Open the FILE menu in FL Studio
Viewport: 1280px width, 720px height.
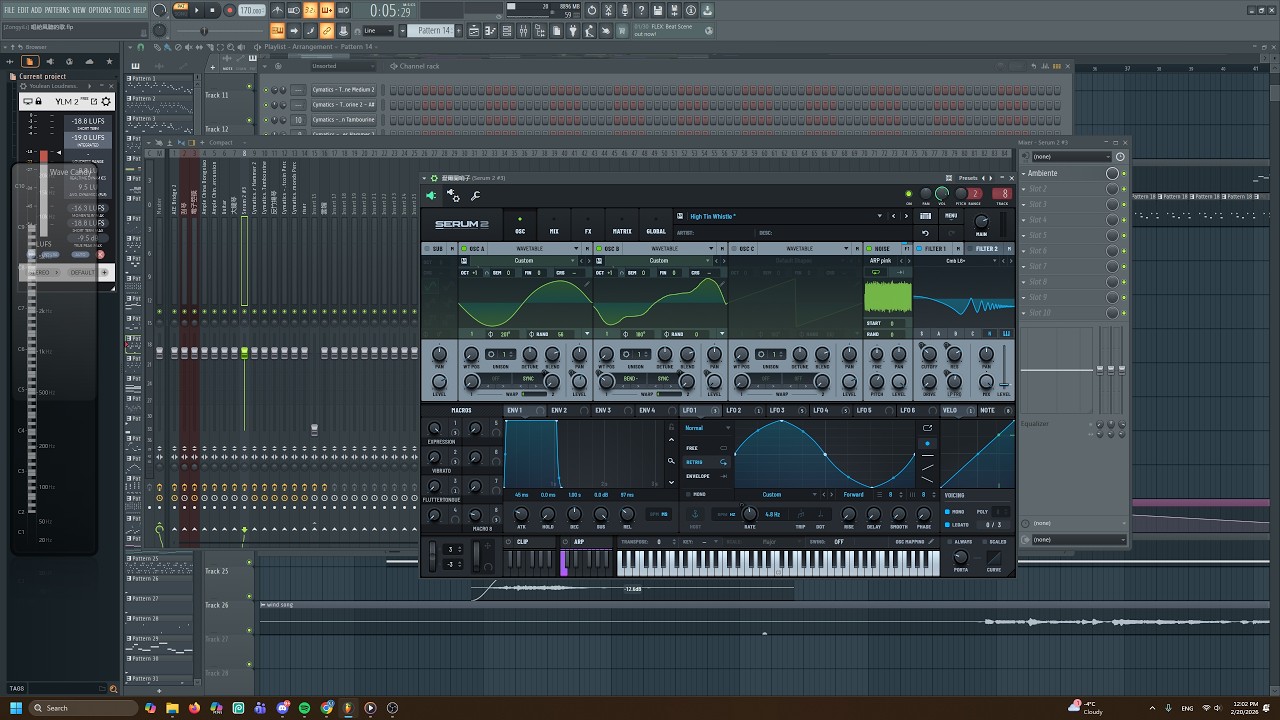pos(9,10)
